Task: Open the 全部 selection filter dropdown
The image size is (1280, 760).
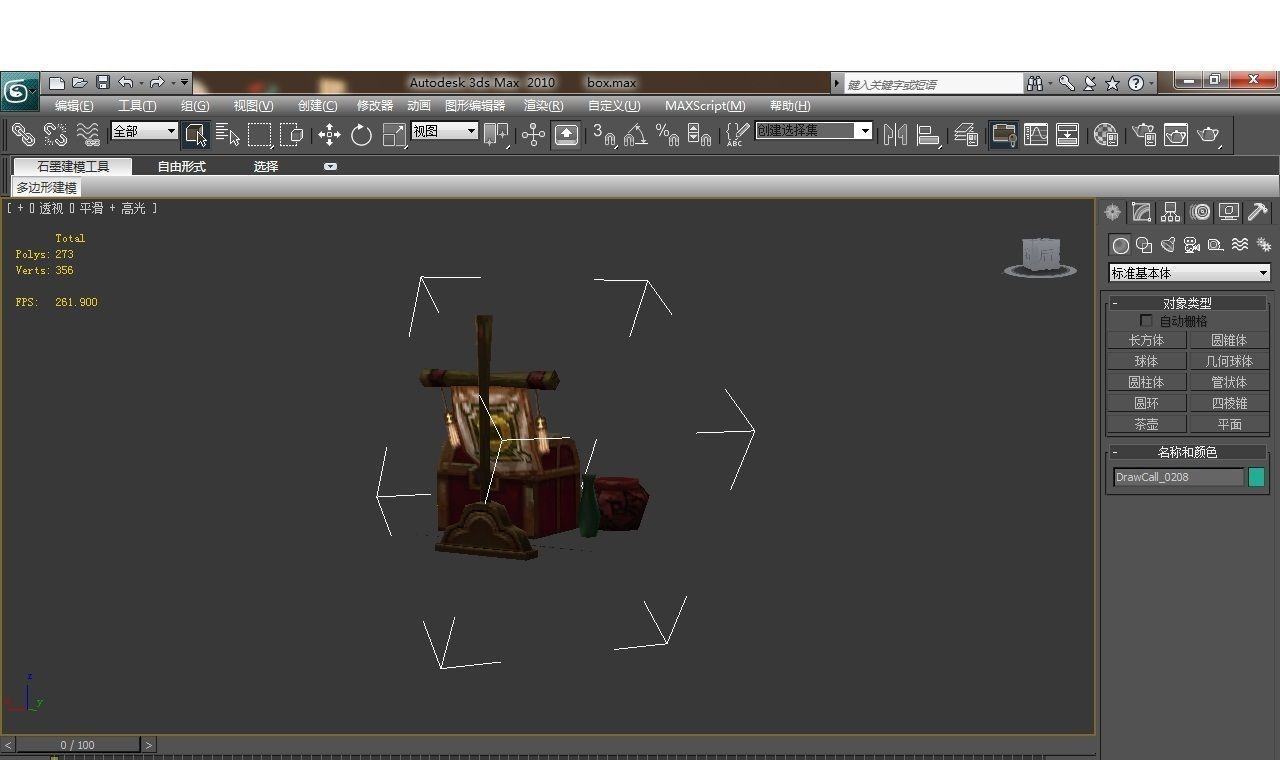Action: coord(144,131)
